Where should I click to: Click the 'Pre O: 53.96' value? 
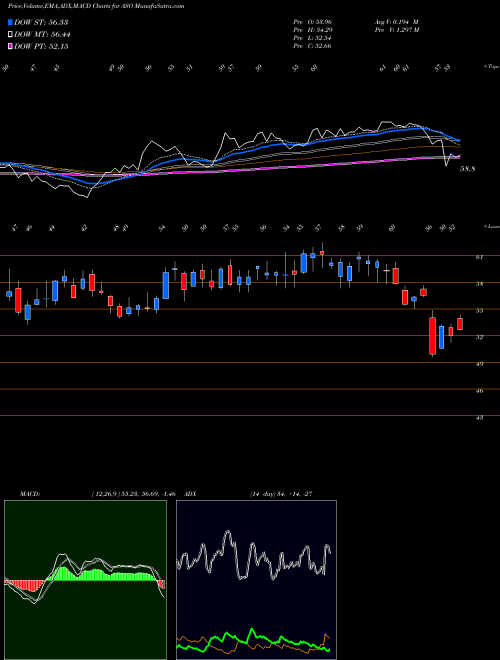pos(312,22)
